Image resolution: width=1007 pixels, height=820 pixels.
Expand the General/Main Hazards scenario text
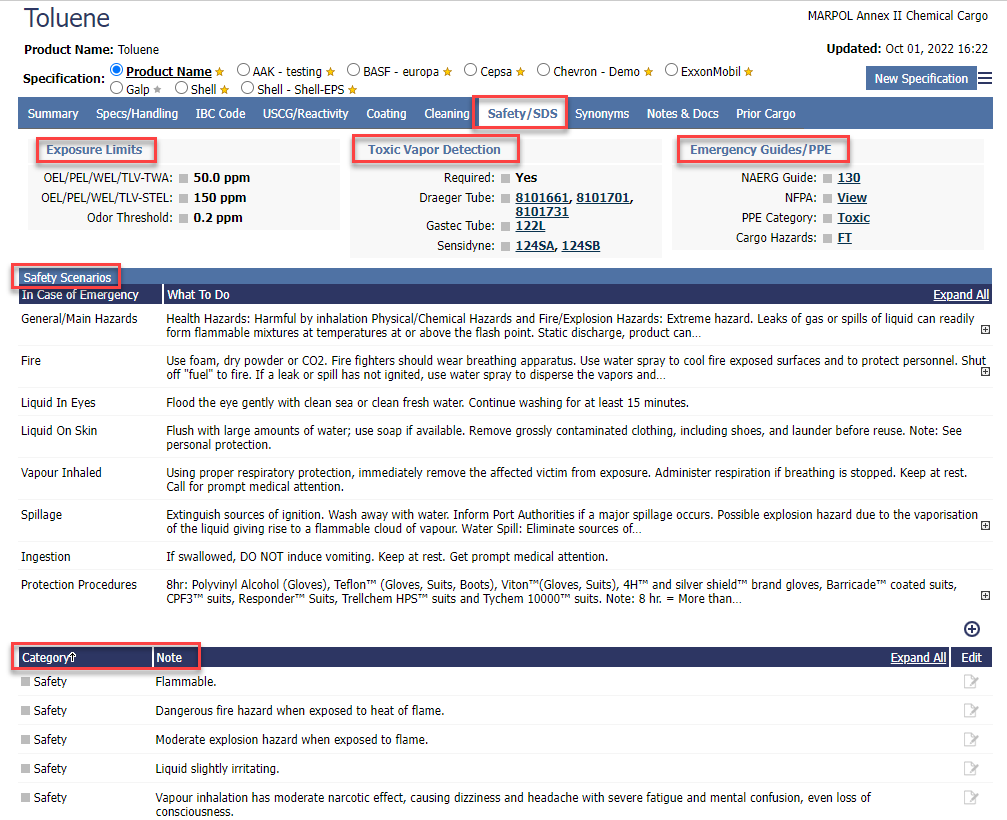click(985, 330)
